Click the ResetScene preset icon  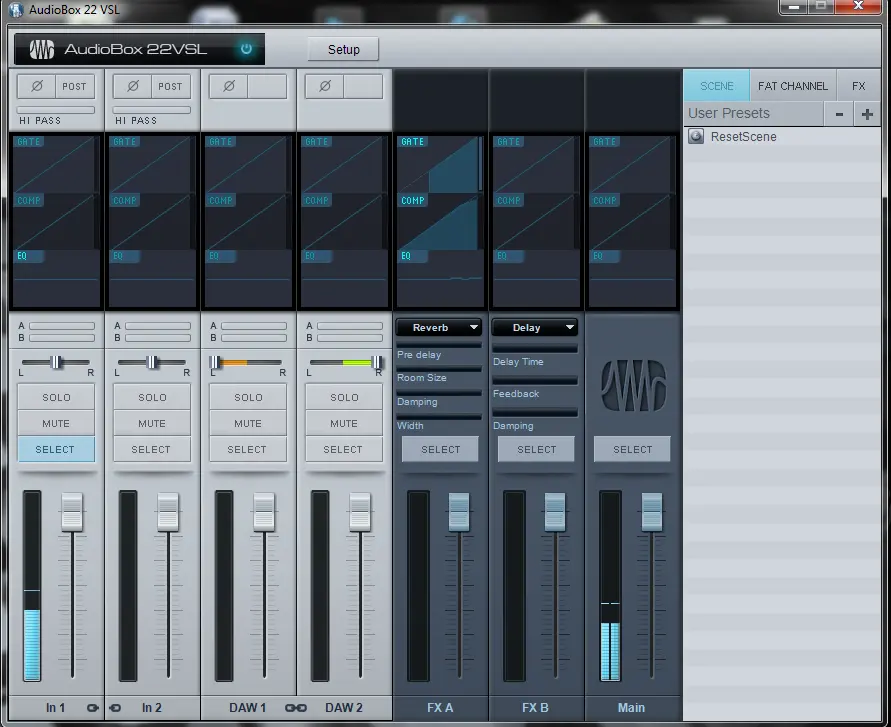696,136
